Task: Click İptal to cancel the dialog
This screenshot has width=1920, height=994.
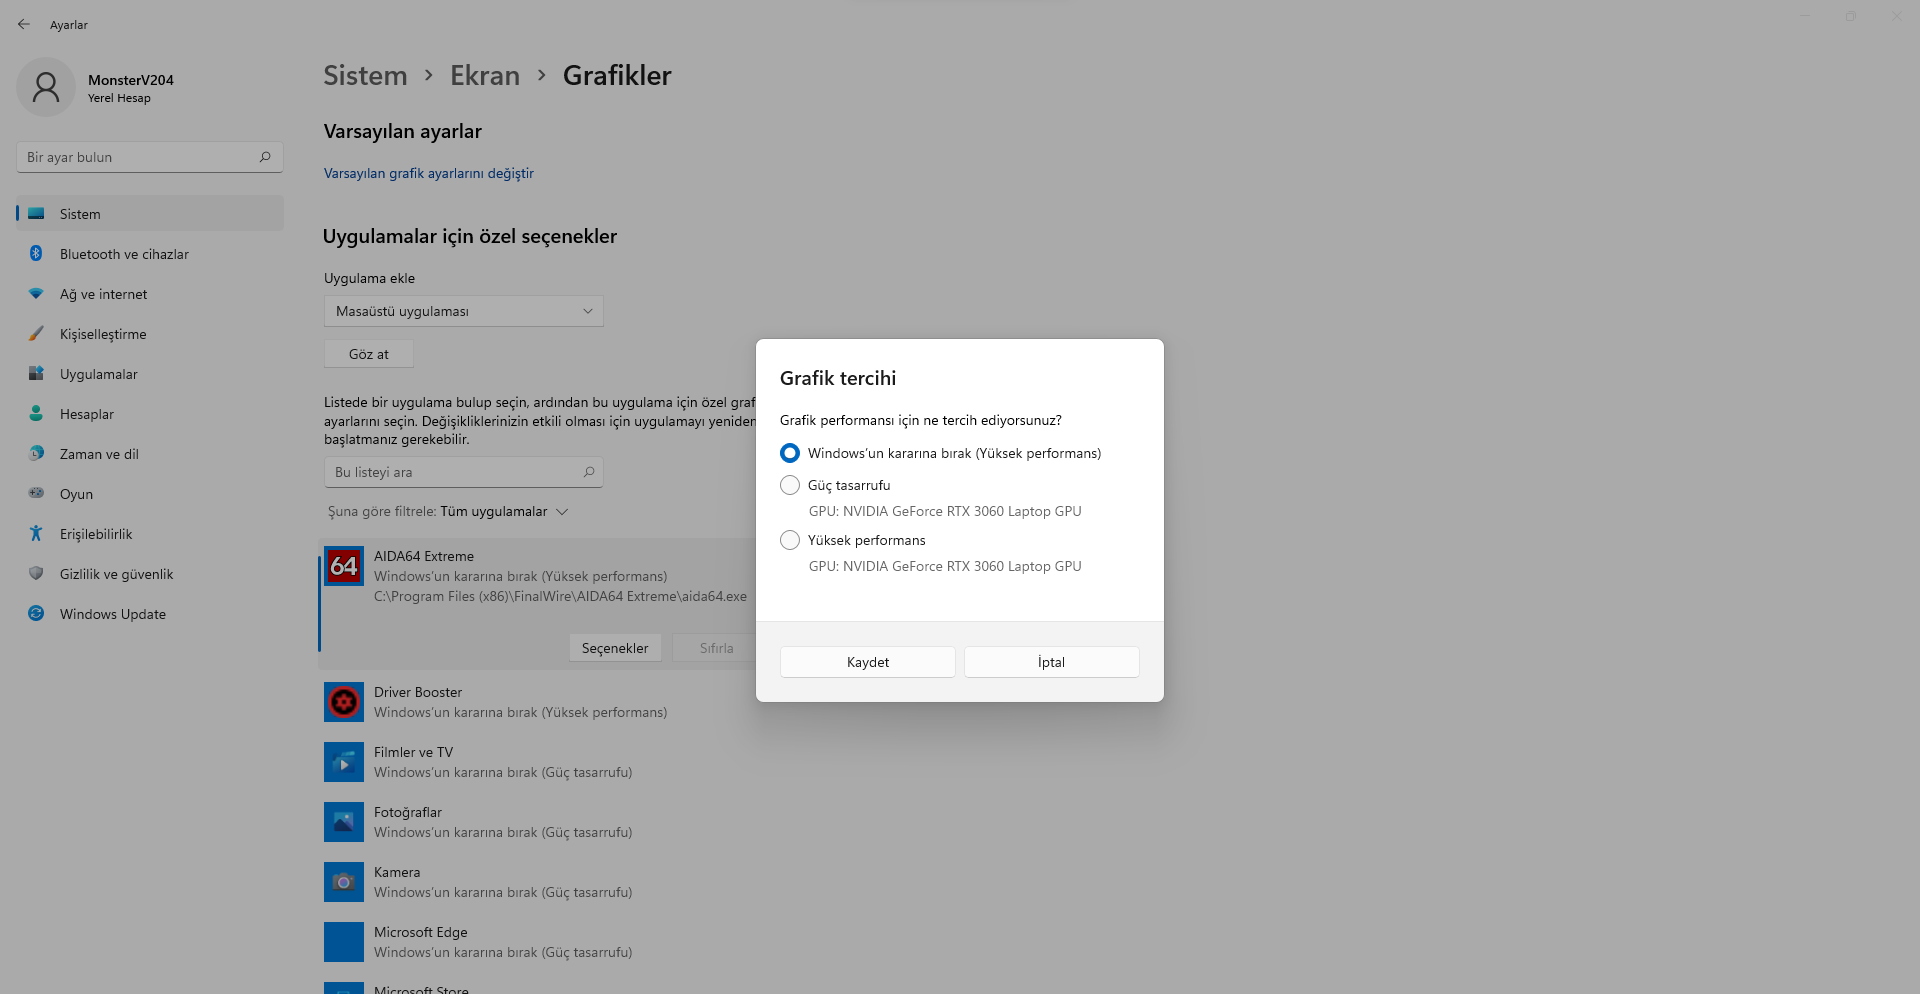Action: (x=1052, y=662)
